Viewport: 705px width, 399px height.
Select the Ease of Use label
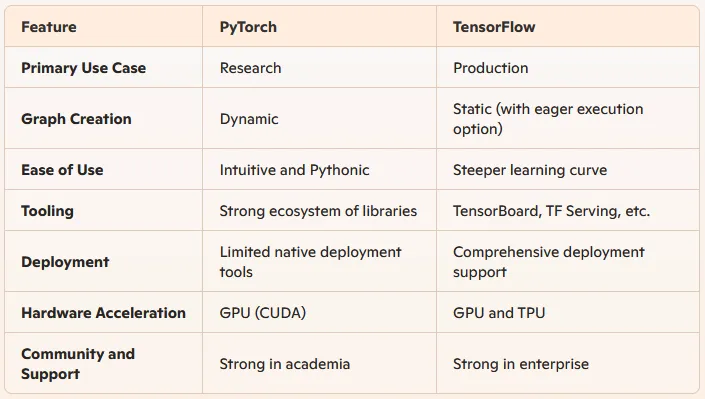62,170
